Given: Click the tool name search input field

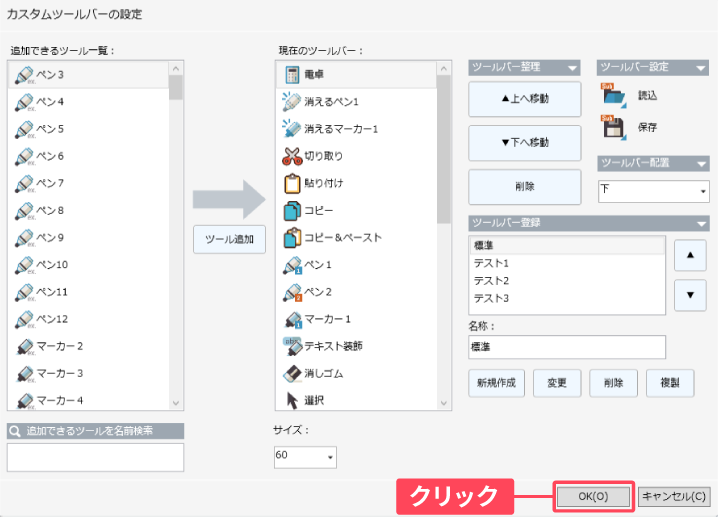Looking at the screenshot, I should pyautogui.click(x=95, y=457).
